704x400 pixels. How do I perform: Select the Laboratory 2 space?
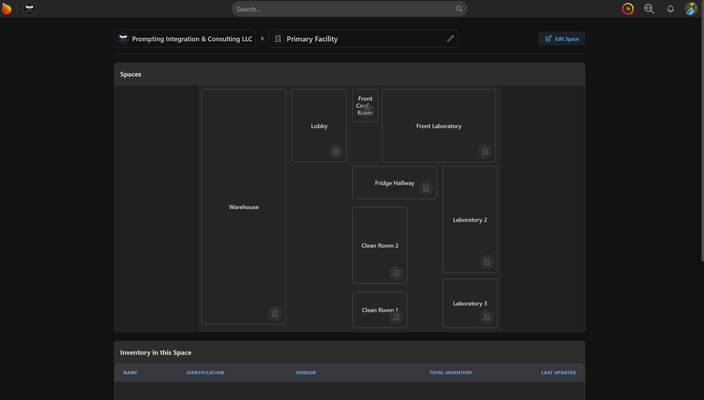pos(470,220)
